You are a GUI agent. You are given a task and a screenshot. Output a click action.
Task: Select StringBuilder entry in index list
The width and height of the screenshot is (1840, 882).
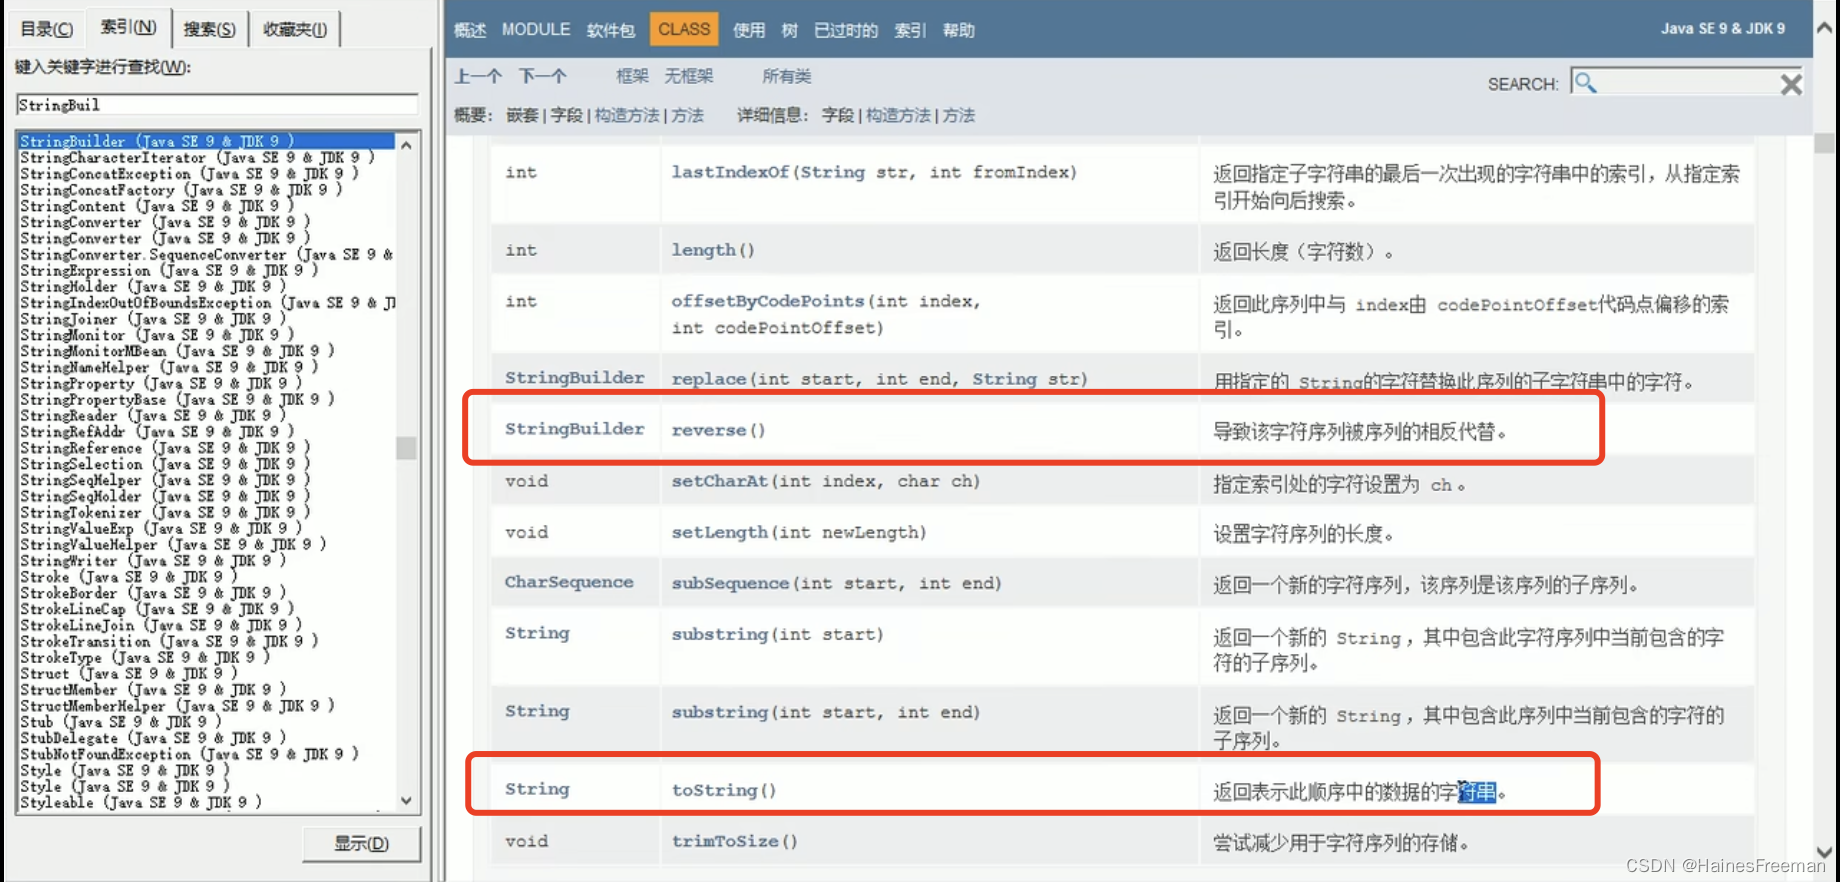click(x=205, y=141)
